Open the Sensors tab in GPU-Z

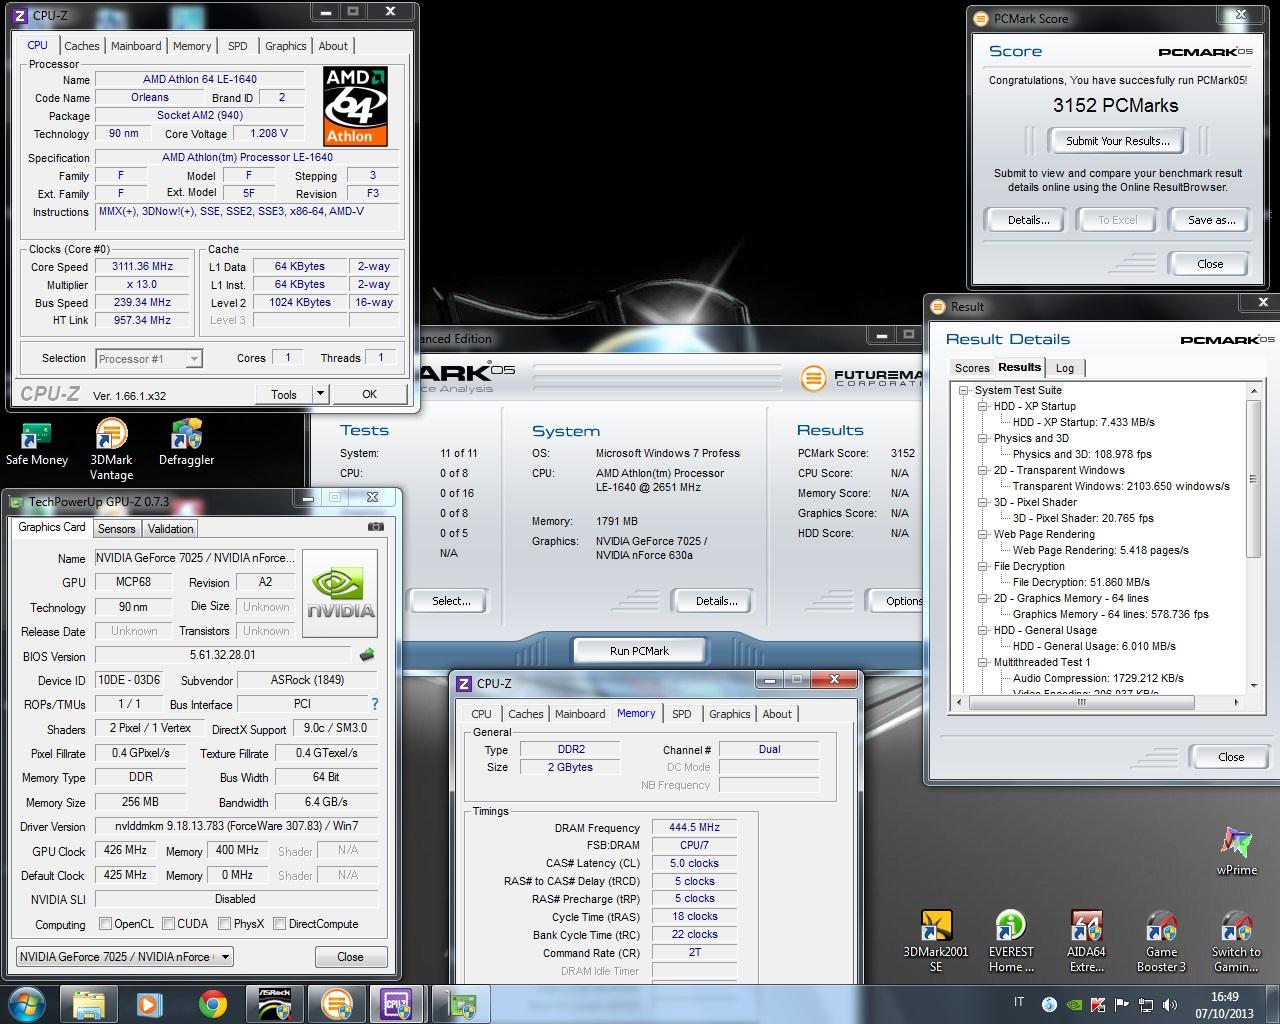(x=117, y=529)
